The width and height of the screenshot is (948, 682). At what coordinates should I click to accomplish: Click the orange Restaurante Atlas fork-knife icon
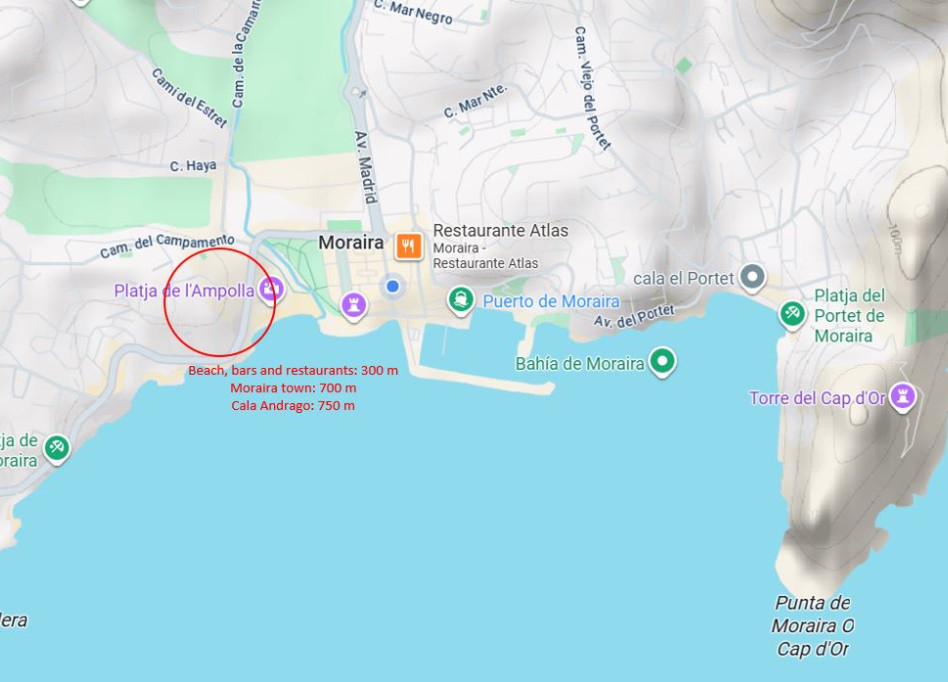click(409, 246)
